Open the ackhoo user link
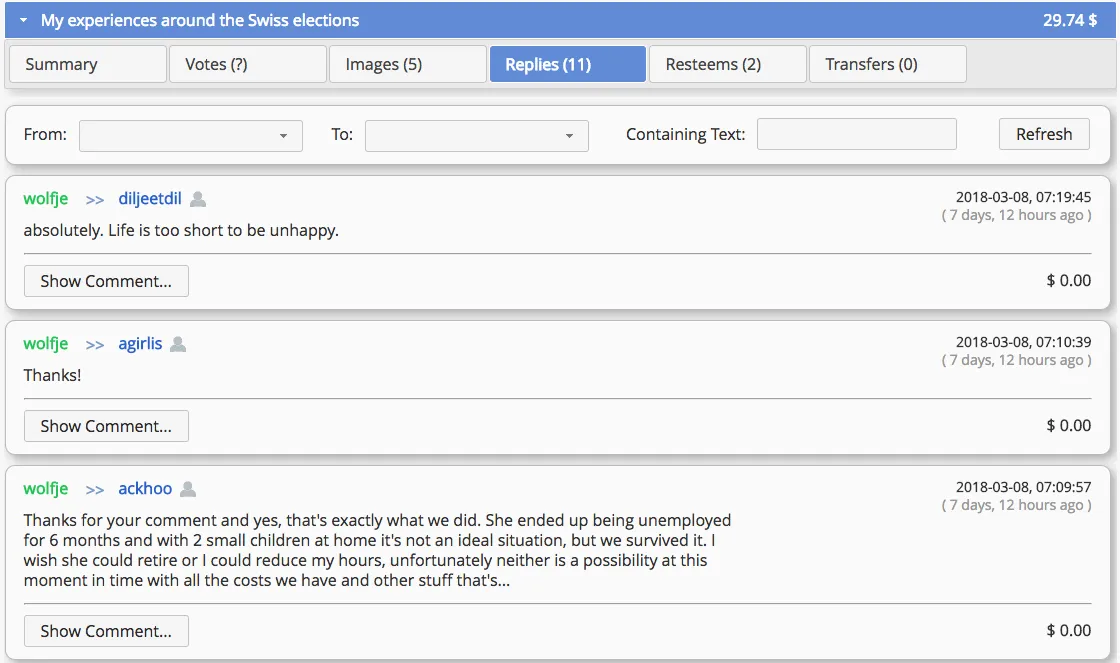 click(x=145, y=489)
